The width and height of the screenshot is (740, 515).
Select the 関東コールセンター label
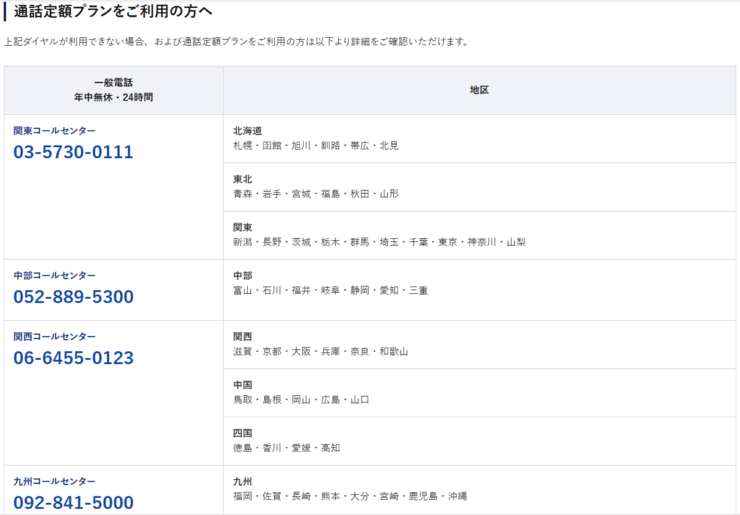pos(55,131)
